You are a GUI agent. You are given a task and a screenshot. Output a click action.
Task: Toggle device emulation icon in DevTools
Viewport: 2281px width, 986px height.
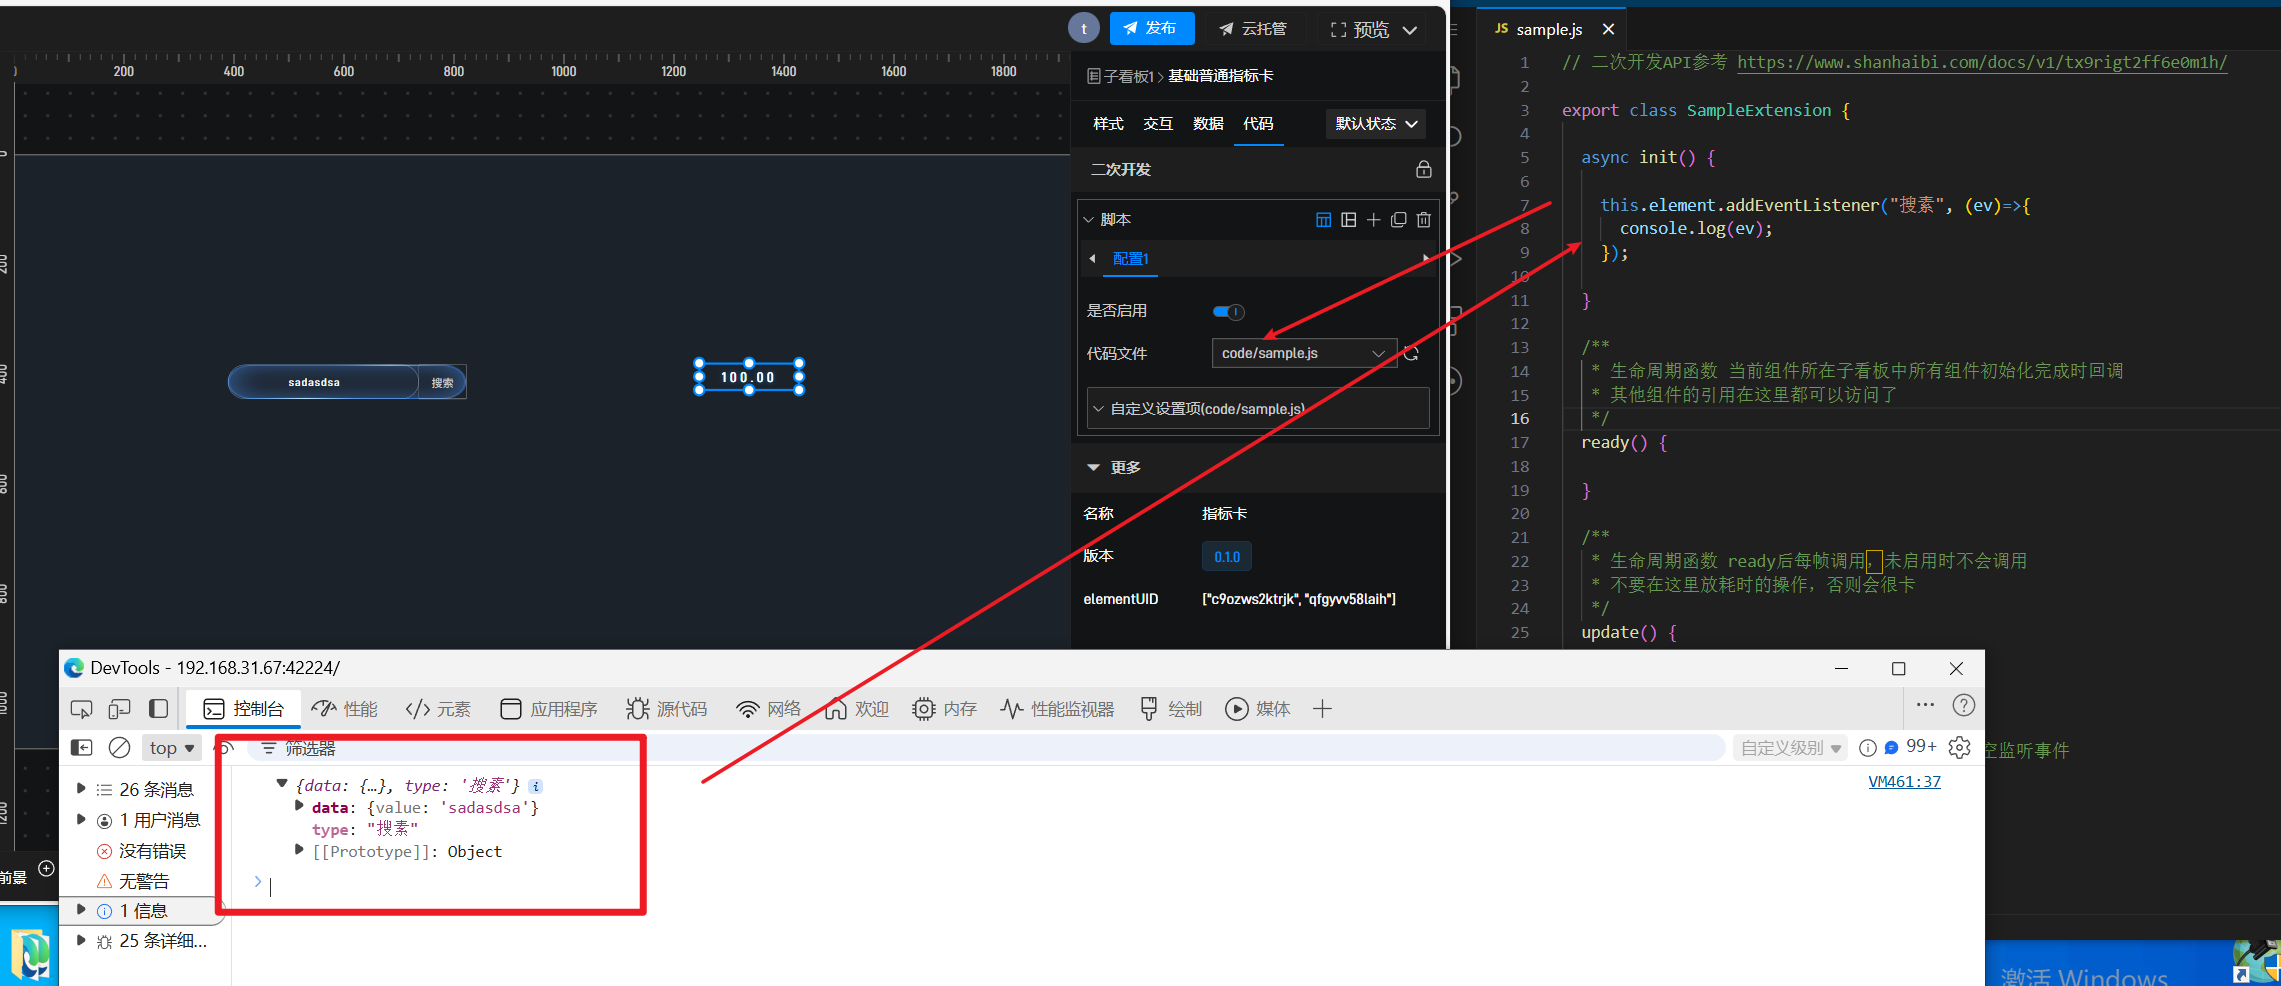[x=119, y=709]
